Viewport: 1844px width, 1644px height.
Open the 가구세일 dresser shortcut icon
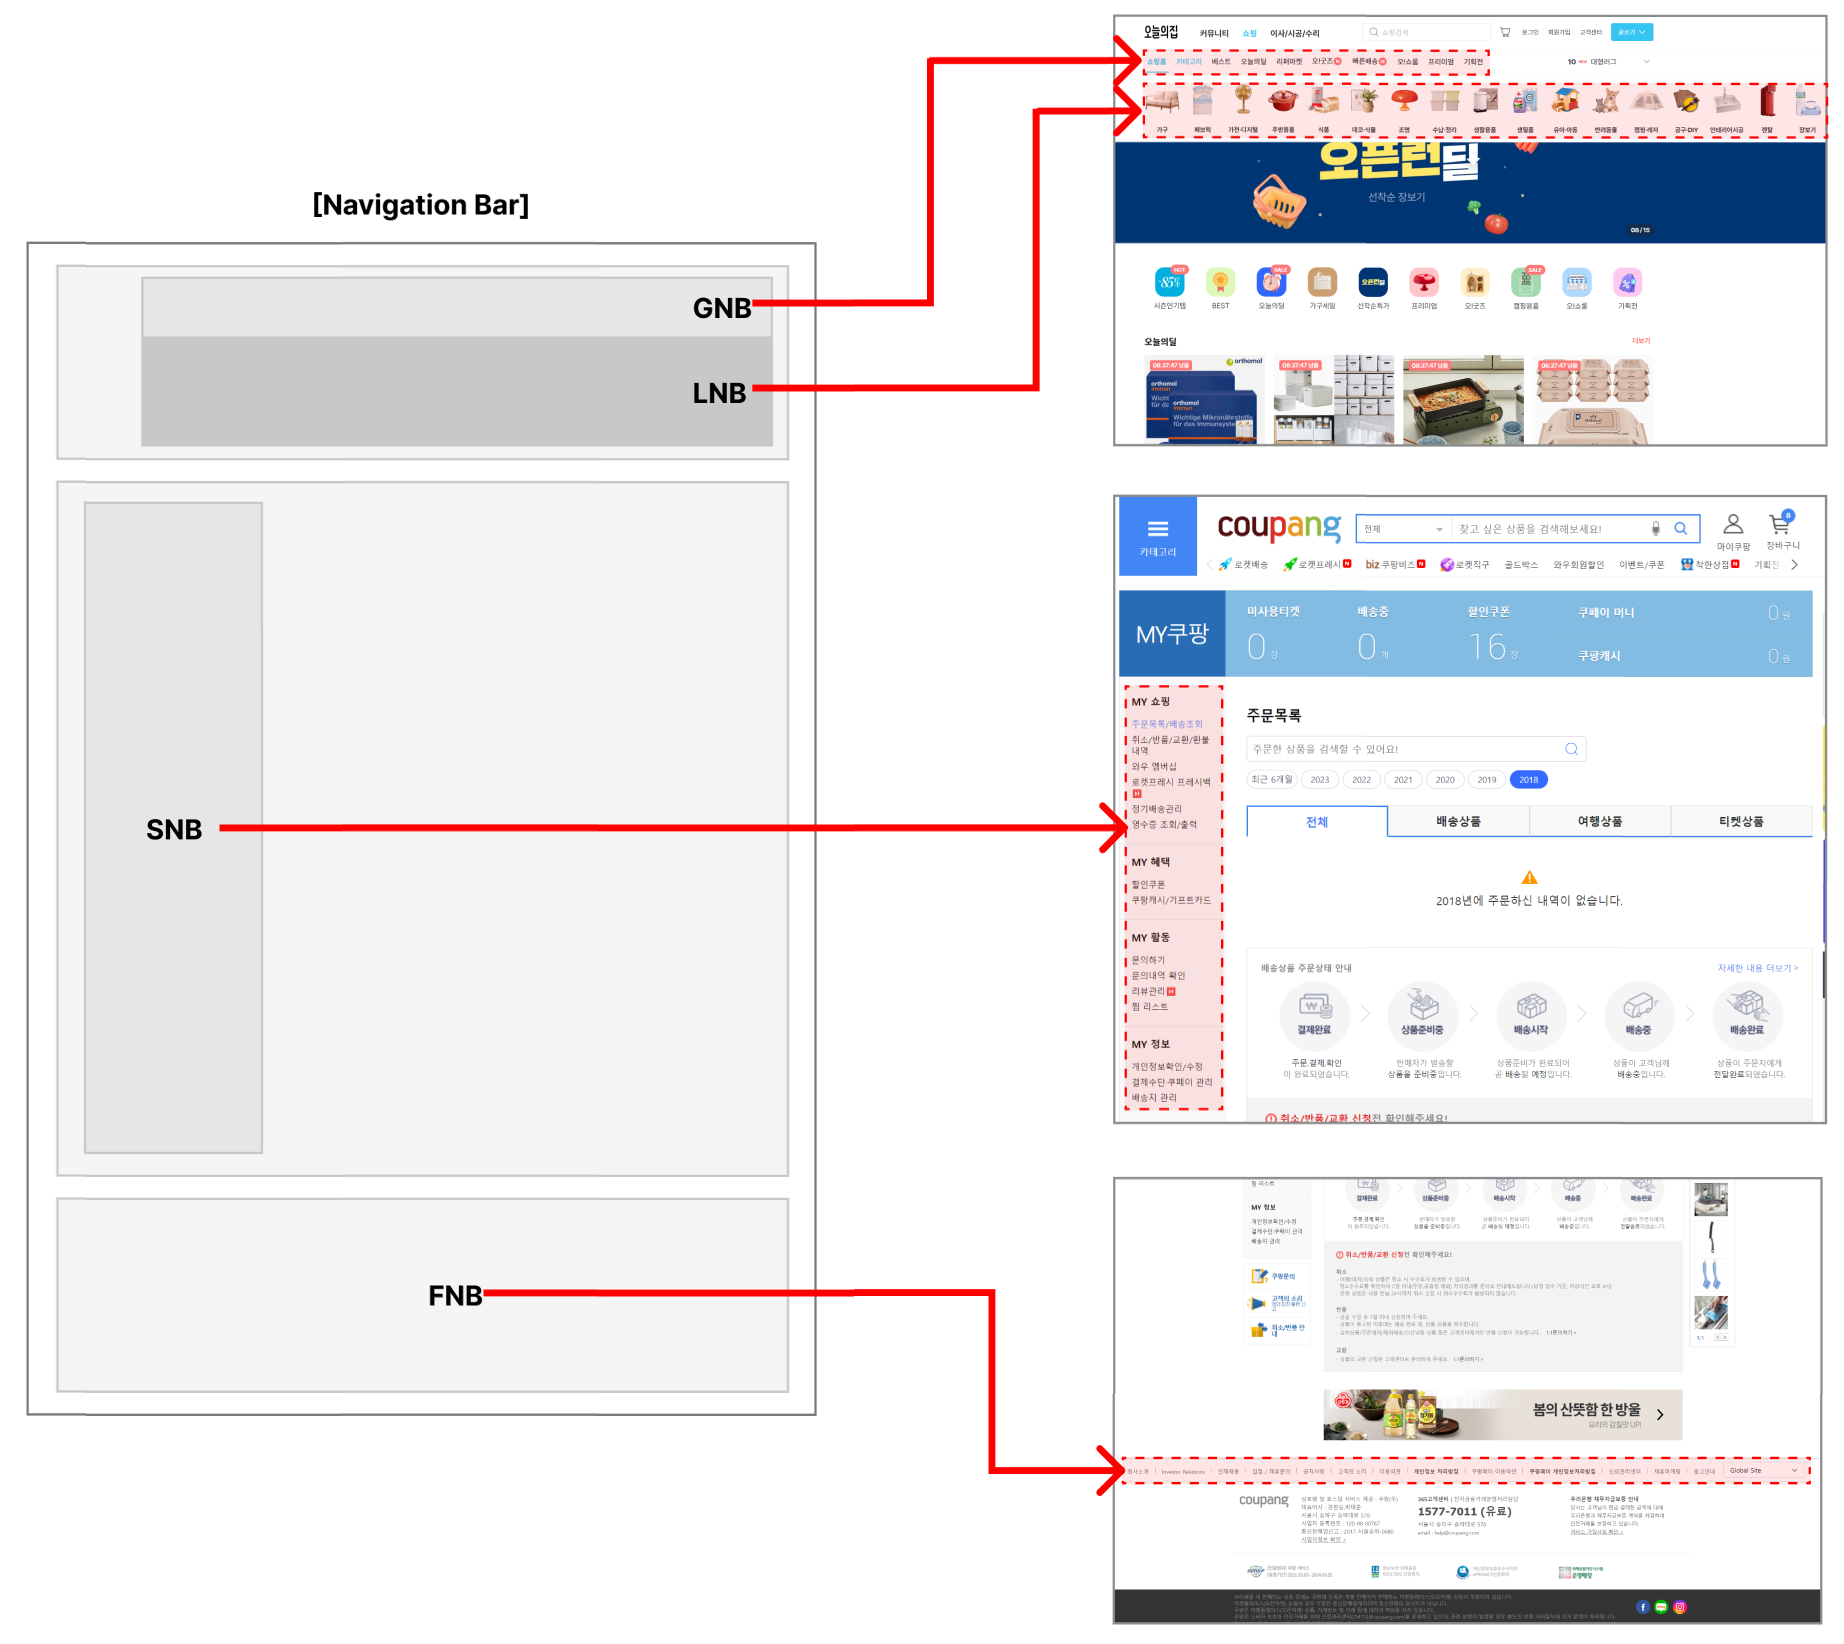(1322, 282)
